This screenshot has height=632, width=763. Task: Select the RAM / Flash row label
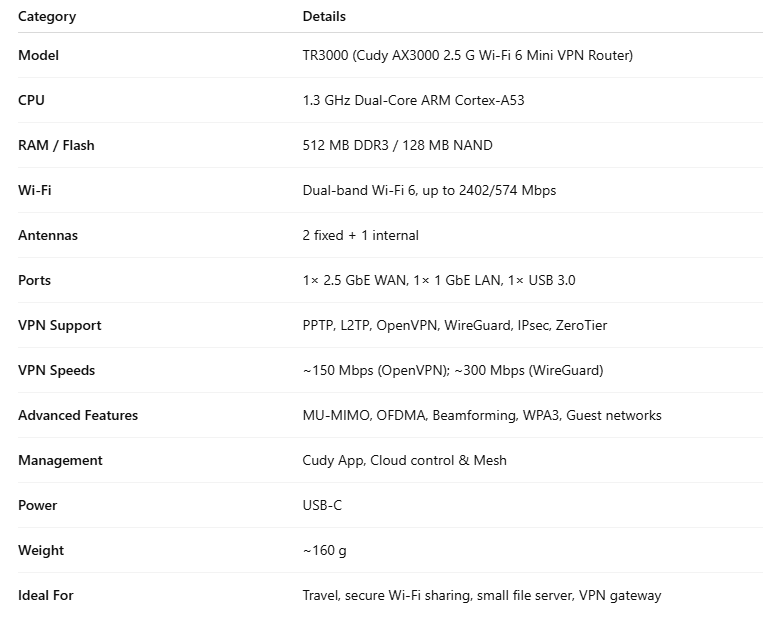click(56, 145)
